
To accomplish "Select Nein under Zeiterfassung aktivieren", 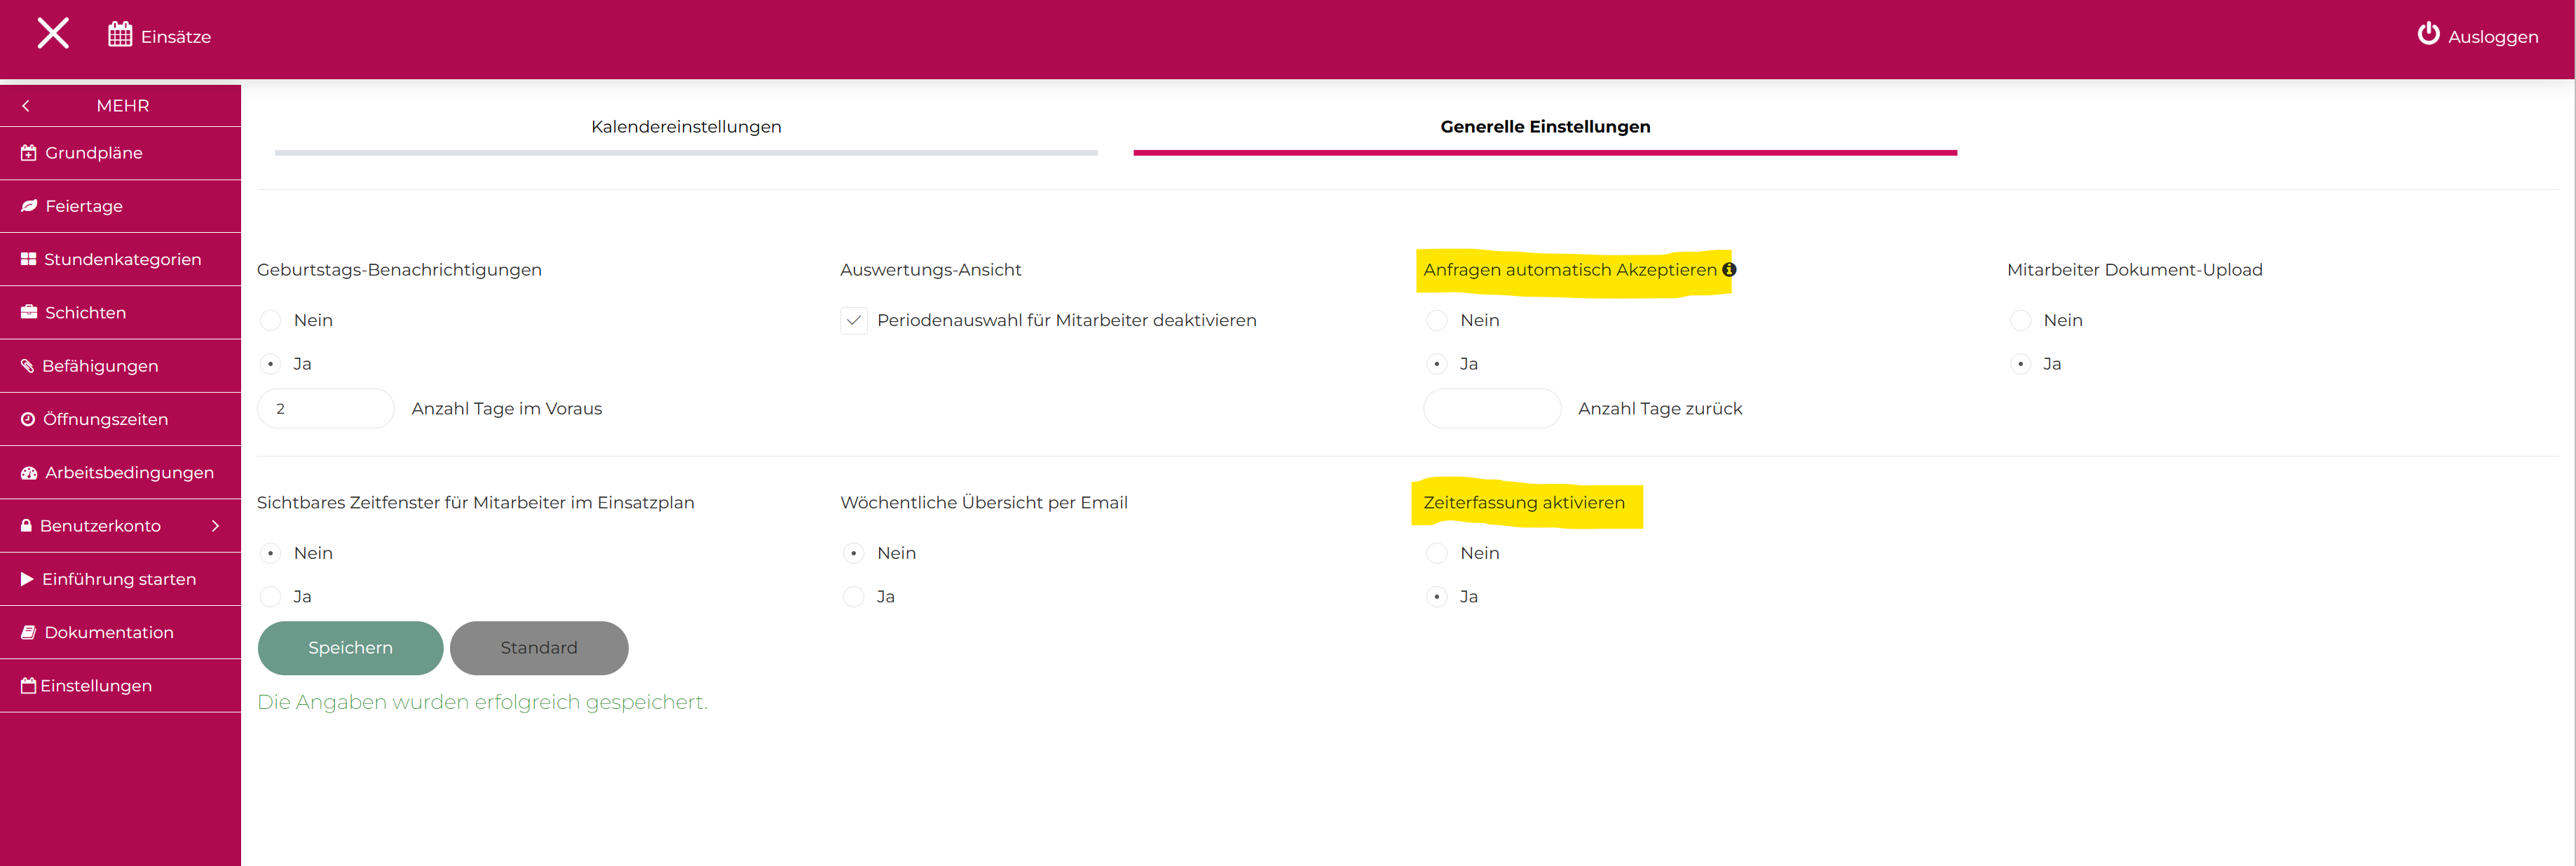I will (x=1436, y=554).
